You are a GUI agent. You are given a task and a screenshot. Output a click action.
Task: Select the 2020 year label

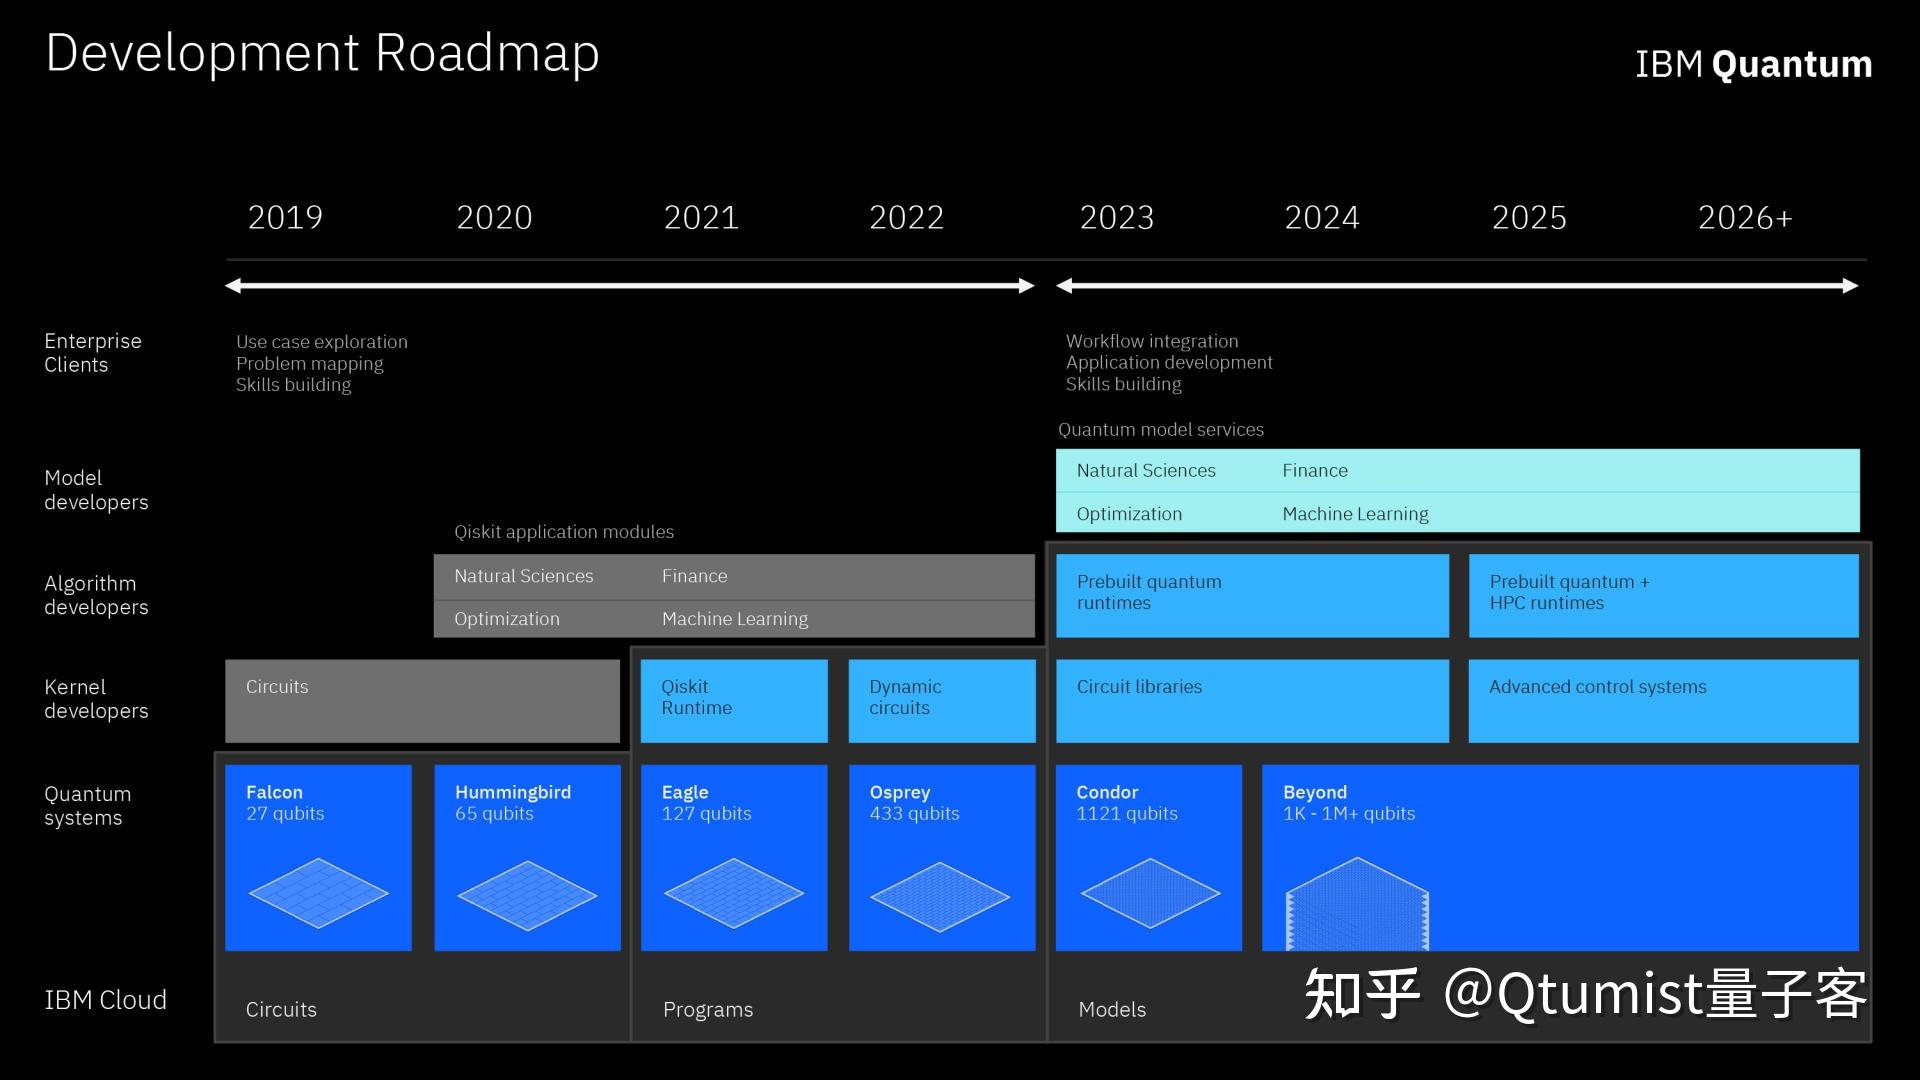[494, 217]
